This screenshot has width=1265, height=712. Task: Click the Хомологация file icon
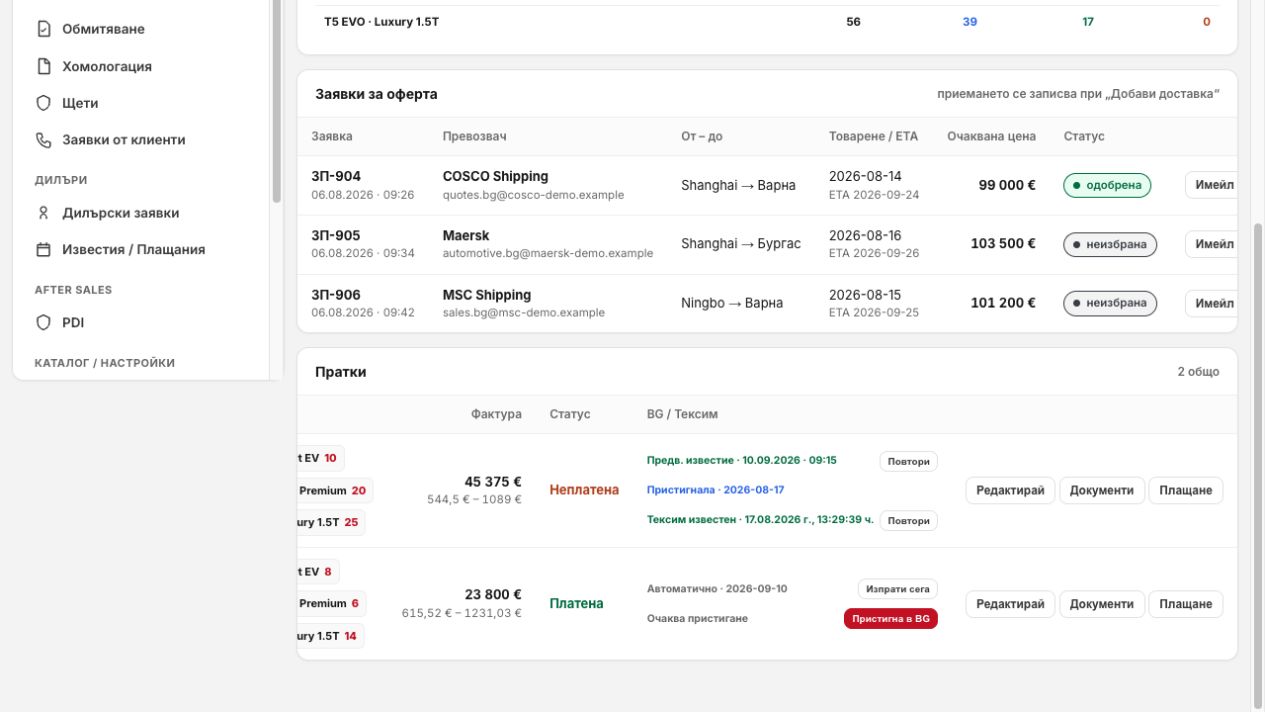[43, 66]
